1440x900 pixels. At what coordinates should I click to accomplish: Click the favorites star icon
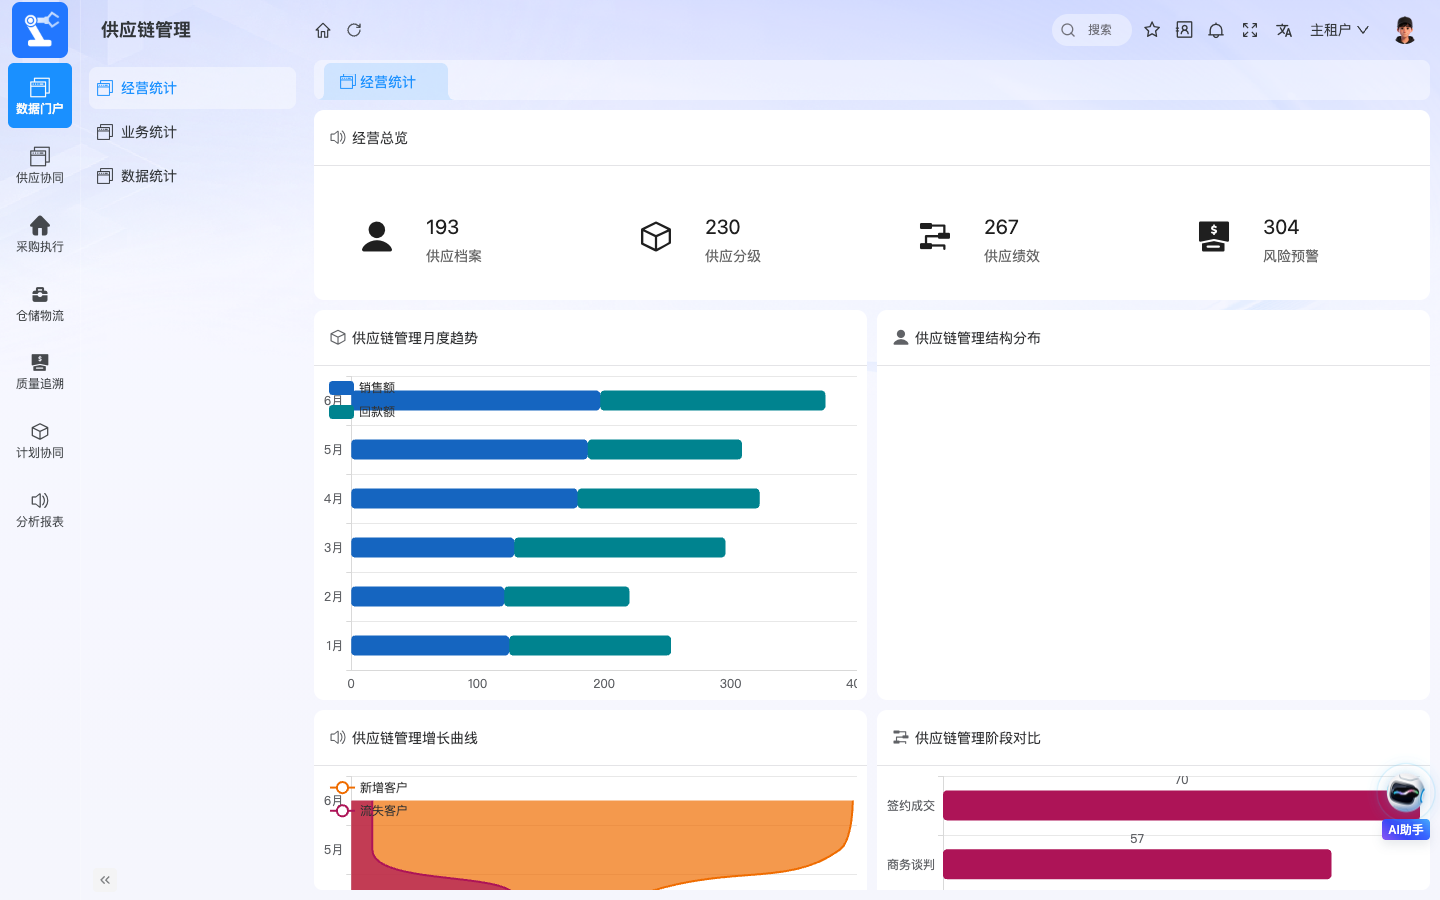point(1152,30)
